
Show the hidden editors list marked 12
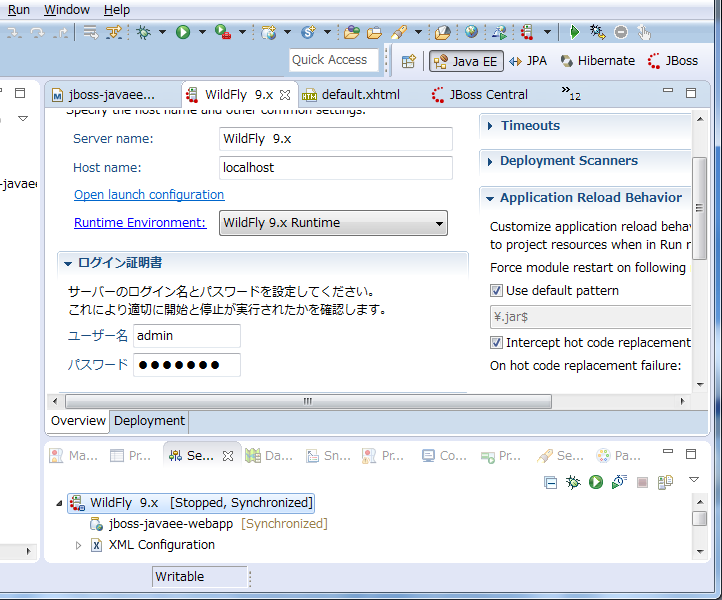[x=571, y=93]
